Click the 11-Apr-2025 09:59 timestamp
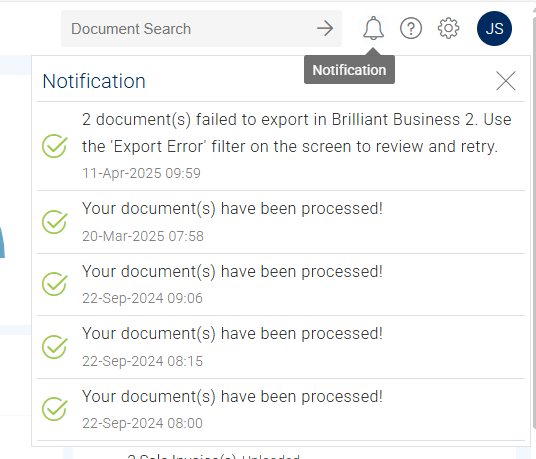This screenshot has width=536, height=459. click(x=141, y=173)
